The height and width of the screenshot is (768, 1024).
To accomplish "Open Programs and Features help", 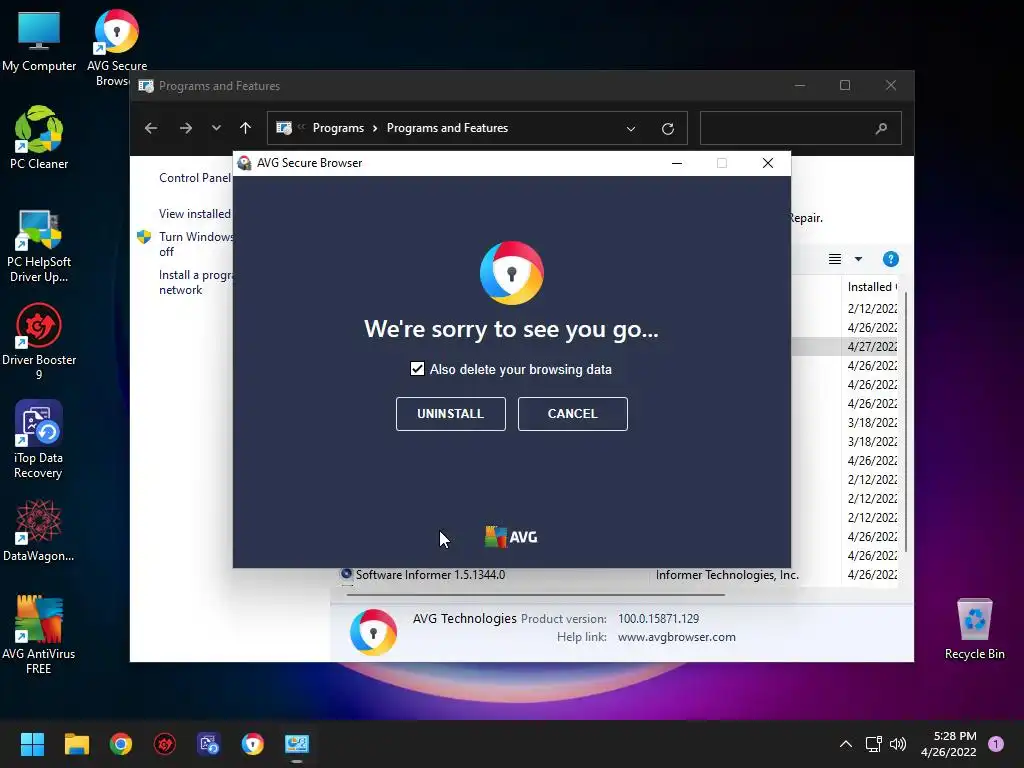I will coord(890,259).
